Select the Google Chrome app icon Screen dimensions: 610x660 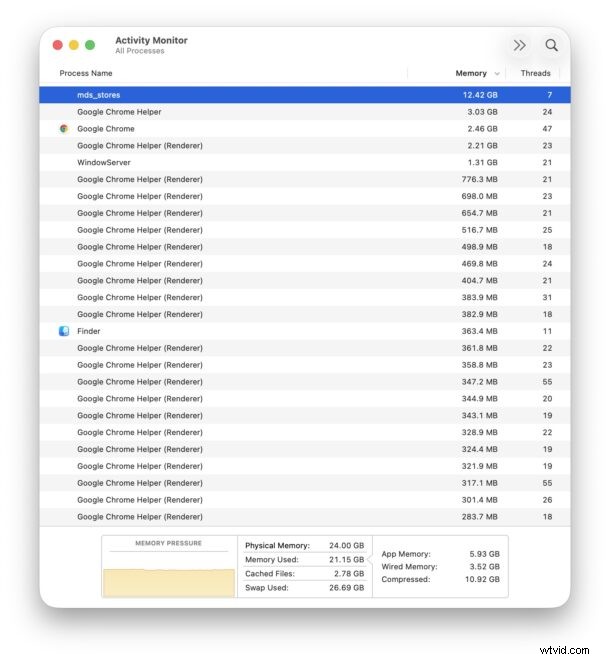[64, 129]
